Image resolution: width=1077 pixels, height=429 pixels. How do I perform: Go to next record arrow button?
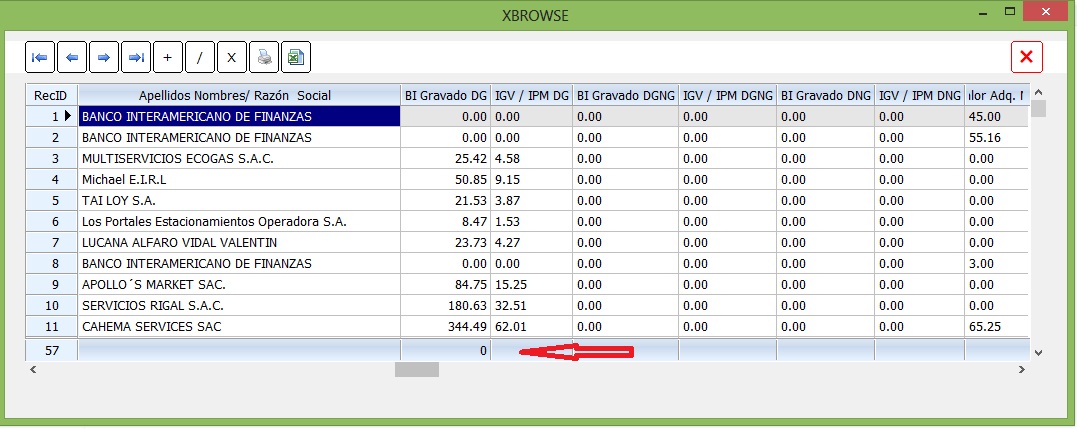click(104, 57)
